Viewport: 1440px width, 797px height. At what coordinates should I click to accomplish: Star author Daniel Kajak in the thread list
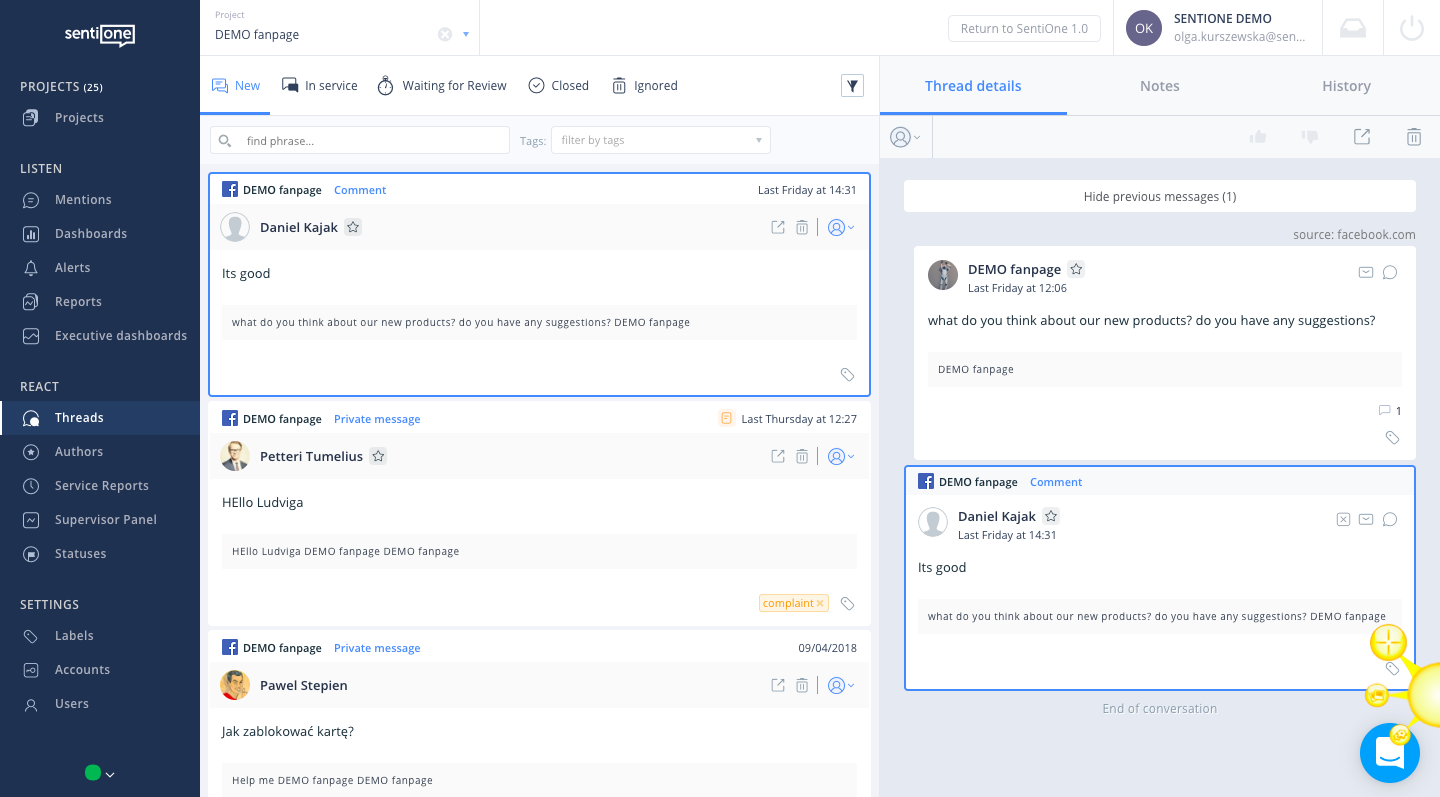pyautogui.click(x=353, y=228)
